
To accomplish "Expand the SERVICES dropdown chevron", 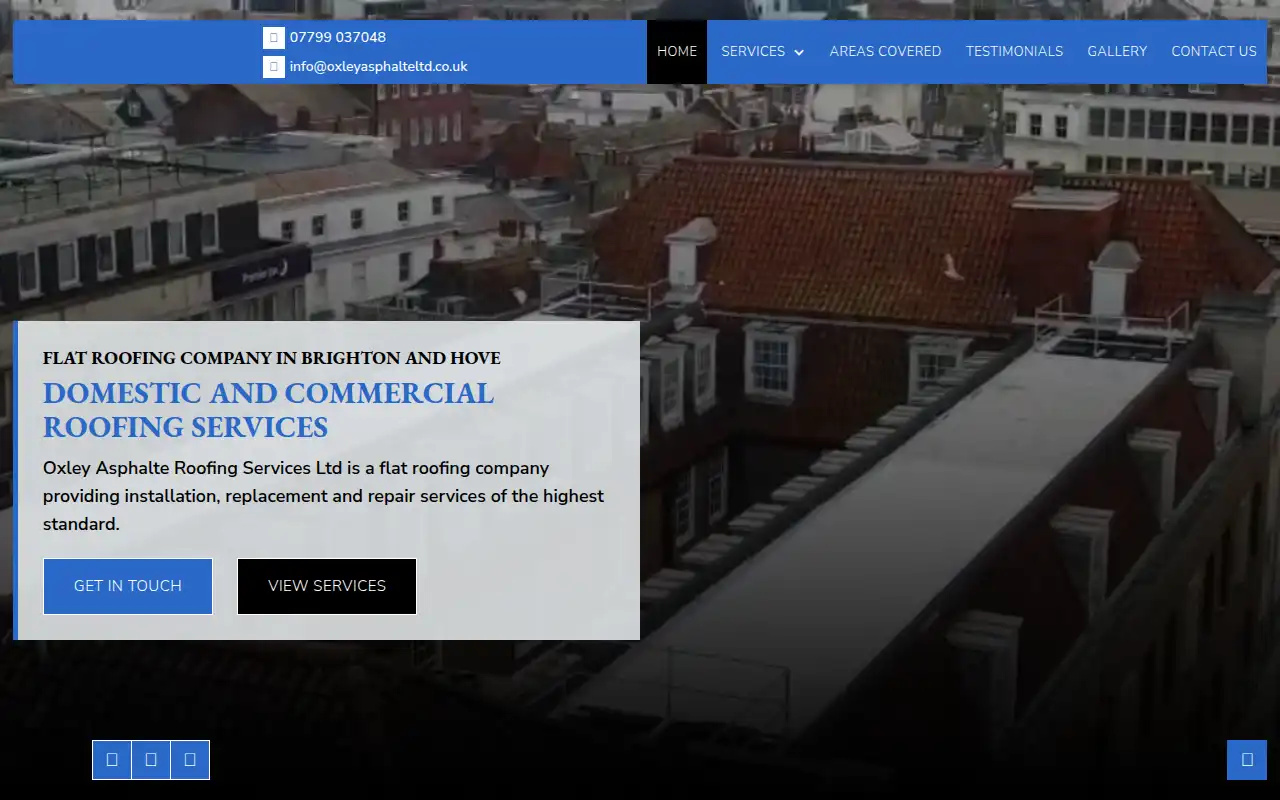I will click(799, 52).
